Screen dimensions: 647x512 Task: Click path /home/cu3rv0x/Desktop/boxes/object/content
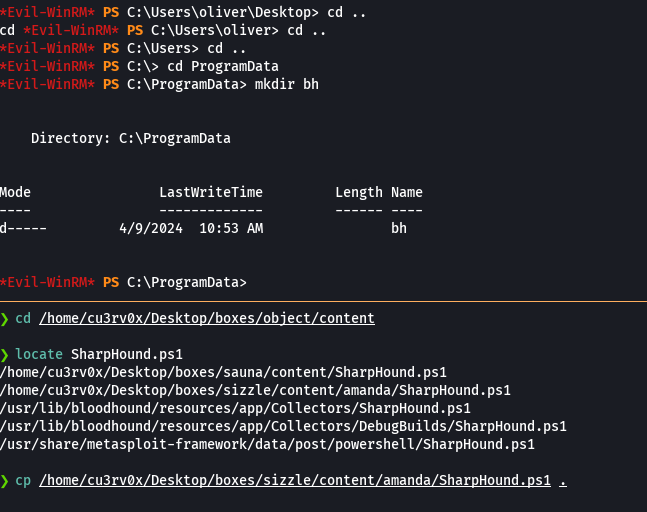(x=207, y=318)
